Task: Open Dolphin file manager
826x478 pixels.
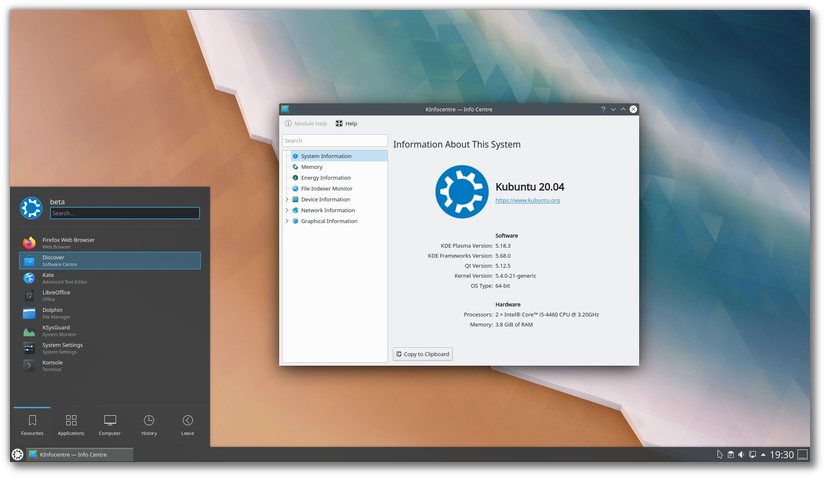Action: tap(52, 313)
